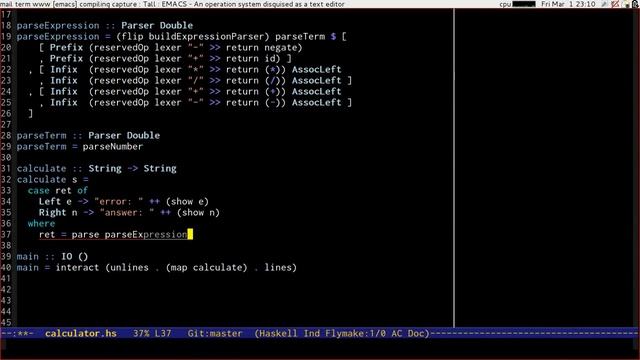640x360 pixels.
Task: Click line number 45 in the margin
Action: pyautogui.click(x=6, y=322)
